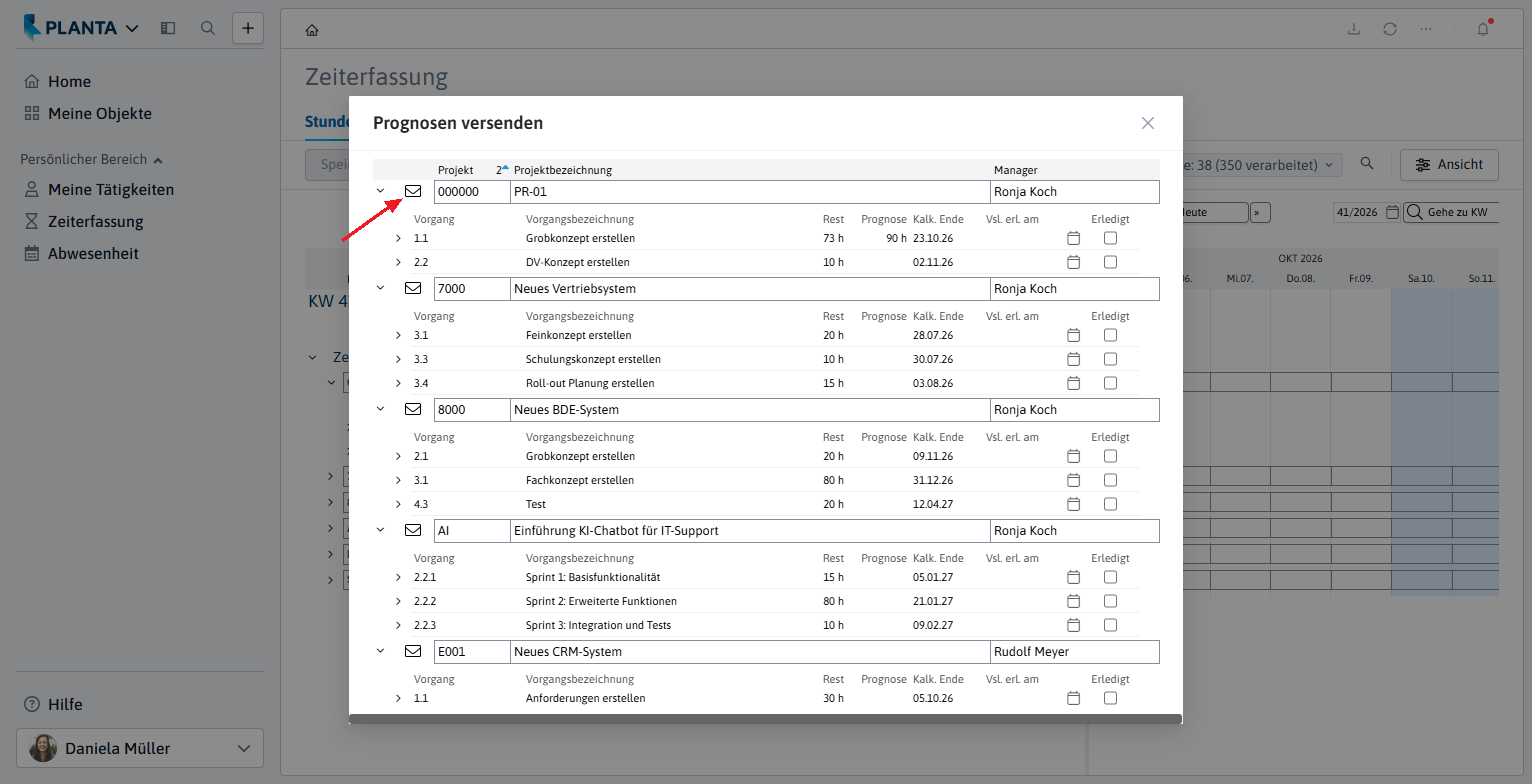Click the envelope icon for Neues Vertriebsystem

coord(413,288)
